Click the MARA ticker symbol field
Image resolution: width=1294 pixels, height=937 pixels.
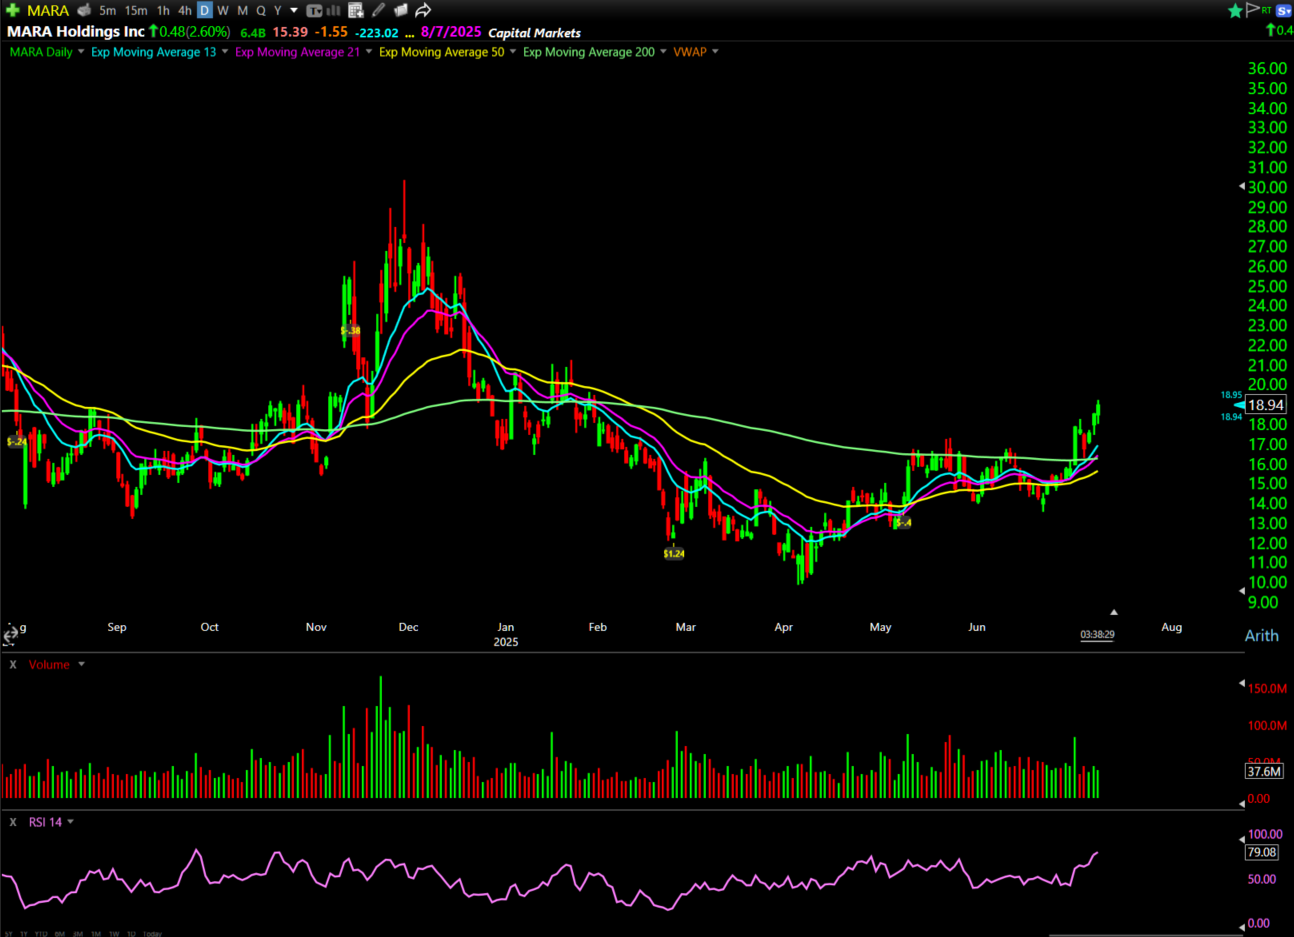coord(48,10)
